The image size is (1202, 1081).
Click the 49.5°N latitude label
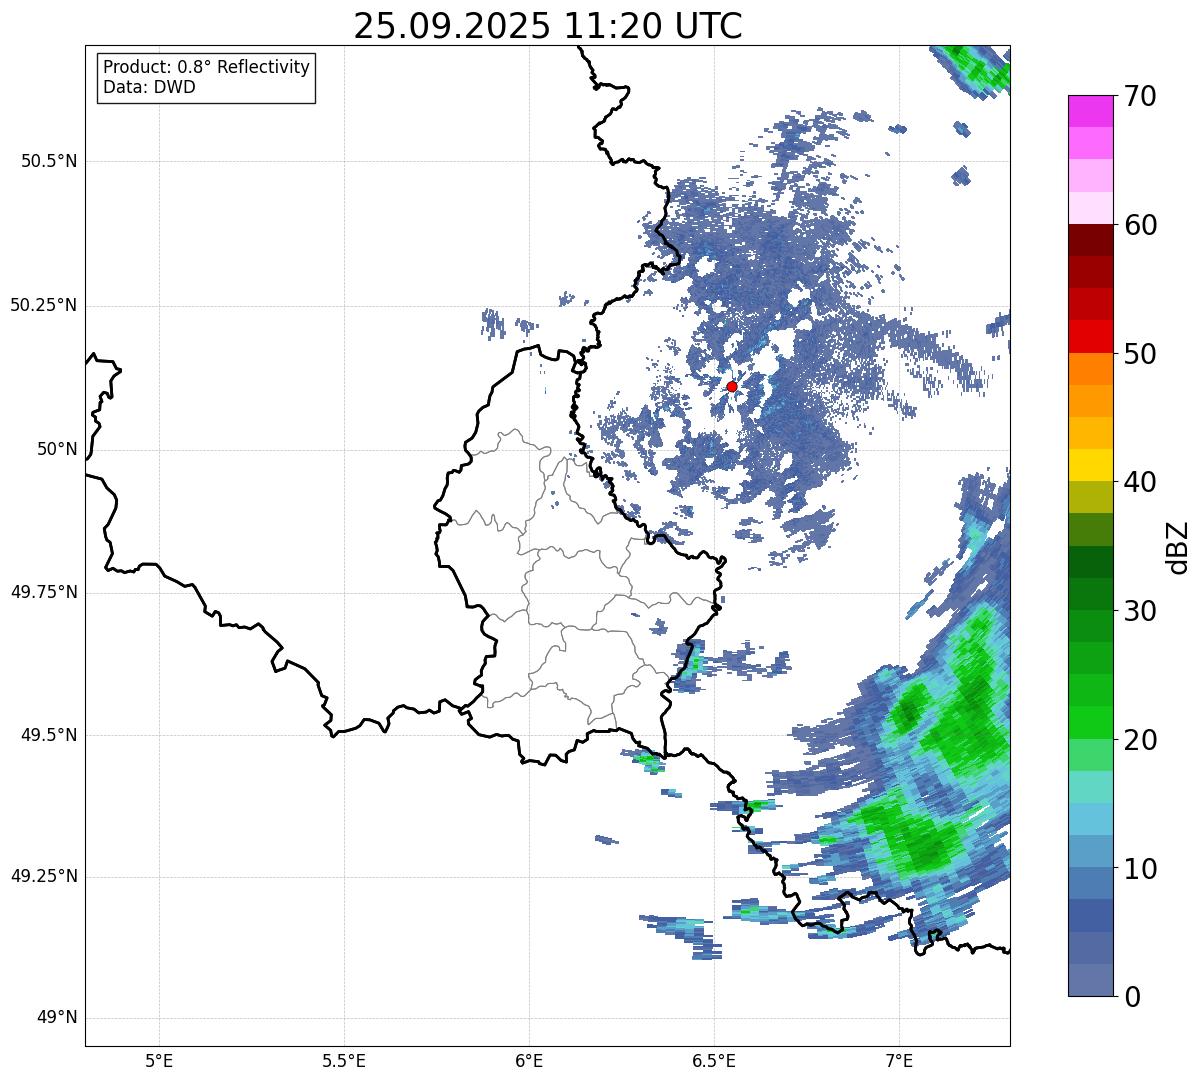tap(49, 735)
